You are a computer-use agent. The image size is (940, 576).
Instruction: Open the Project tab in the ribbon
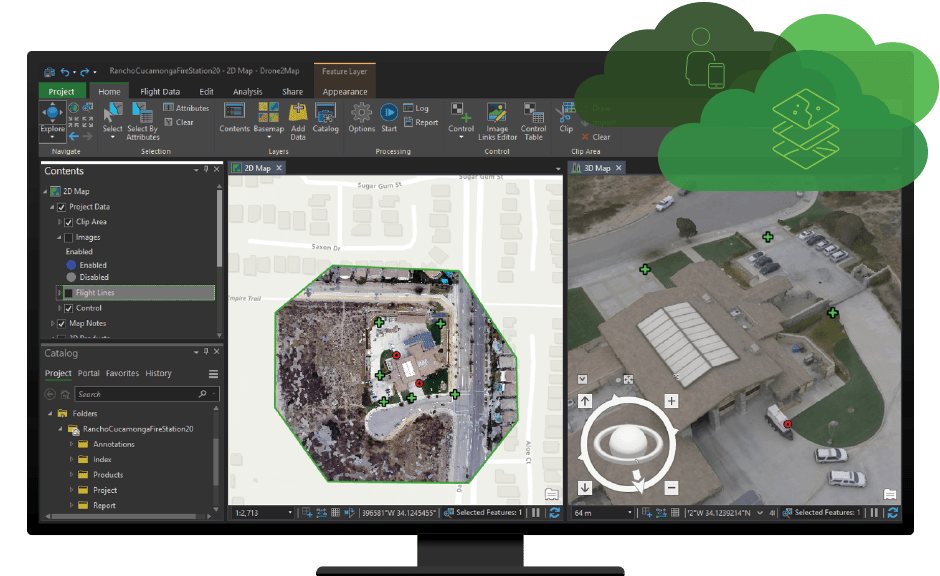[x=61, y=91]
